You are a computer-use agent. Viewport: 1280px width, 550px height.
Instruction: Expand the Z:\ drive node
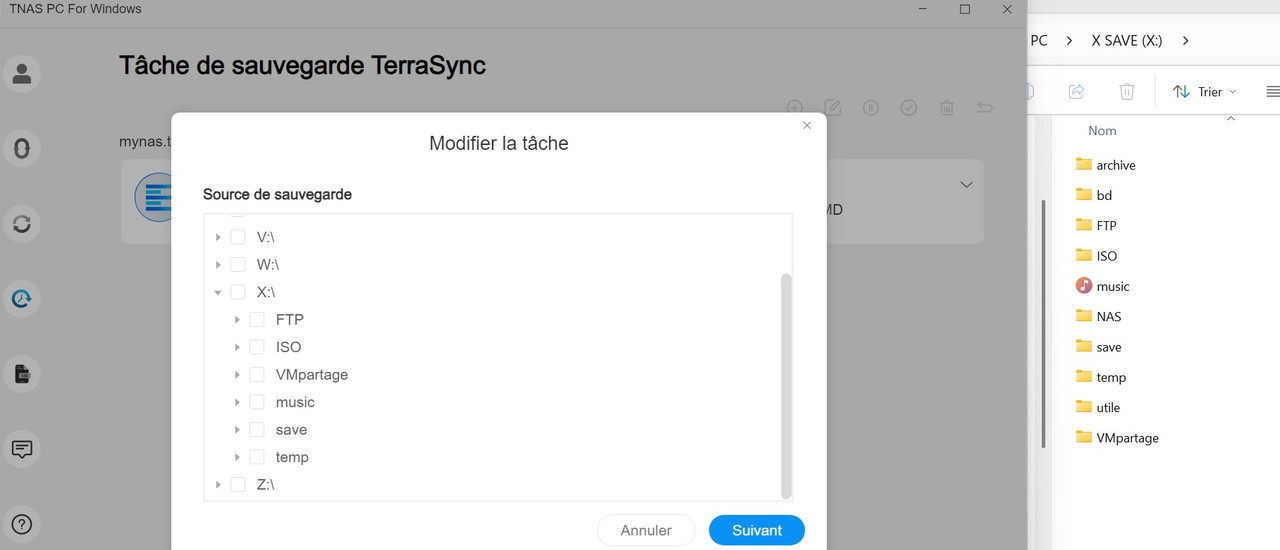[x=218, y=485]
